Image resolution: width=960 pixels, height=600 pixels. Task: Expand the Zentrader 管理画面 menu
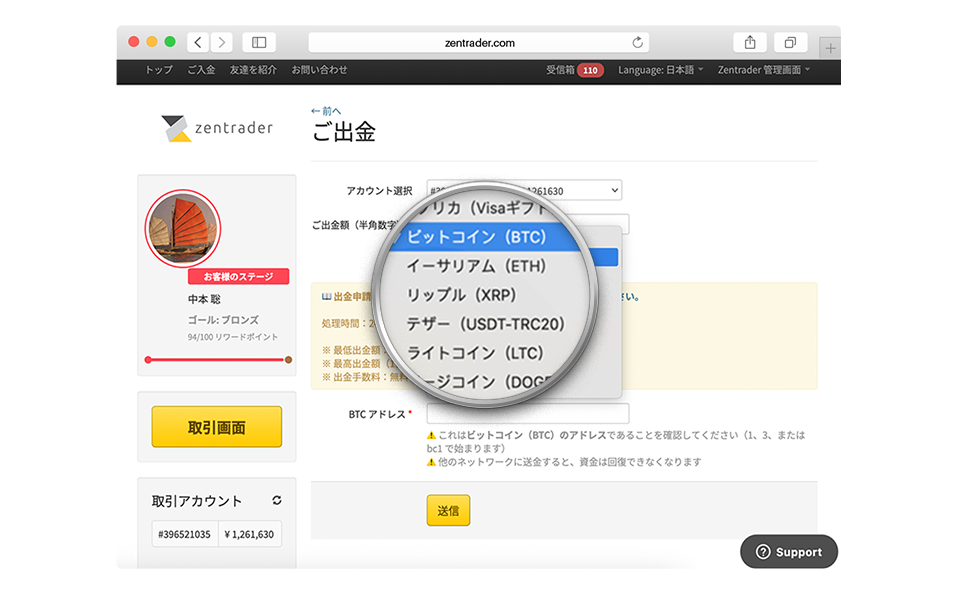click(763, 70)
